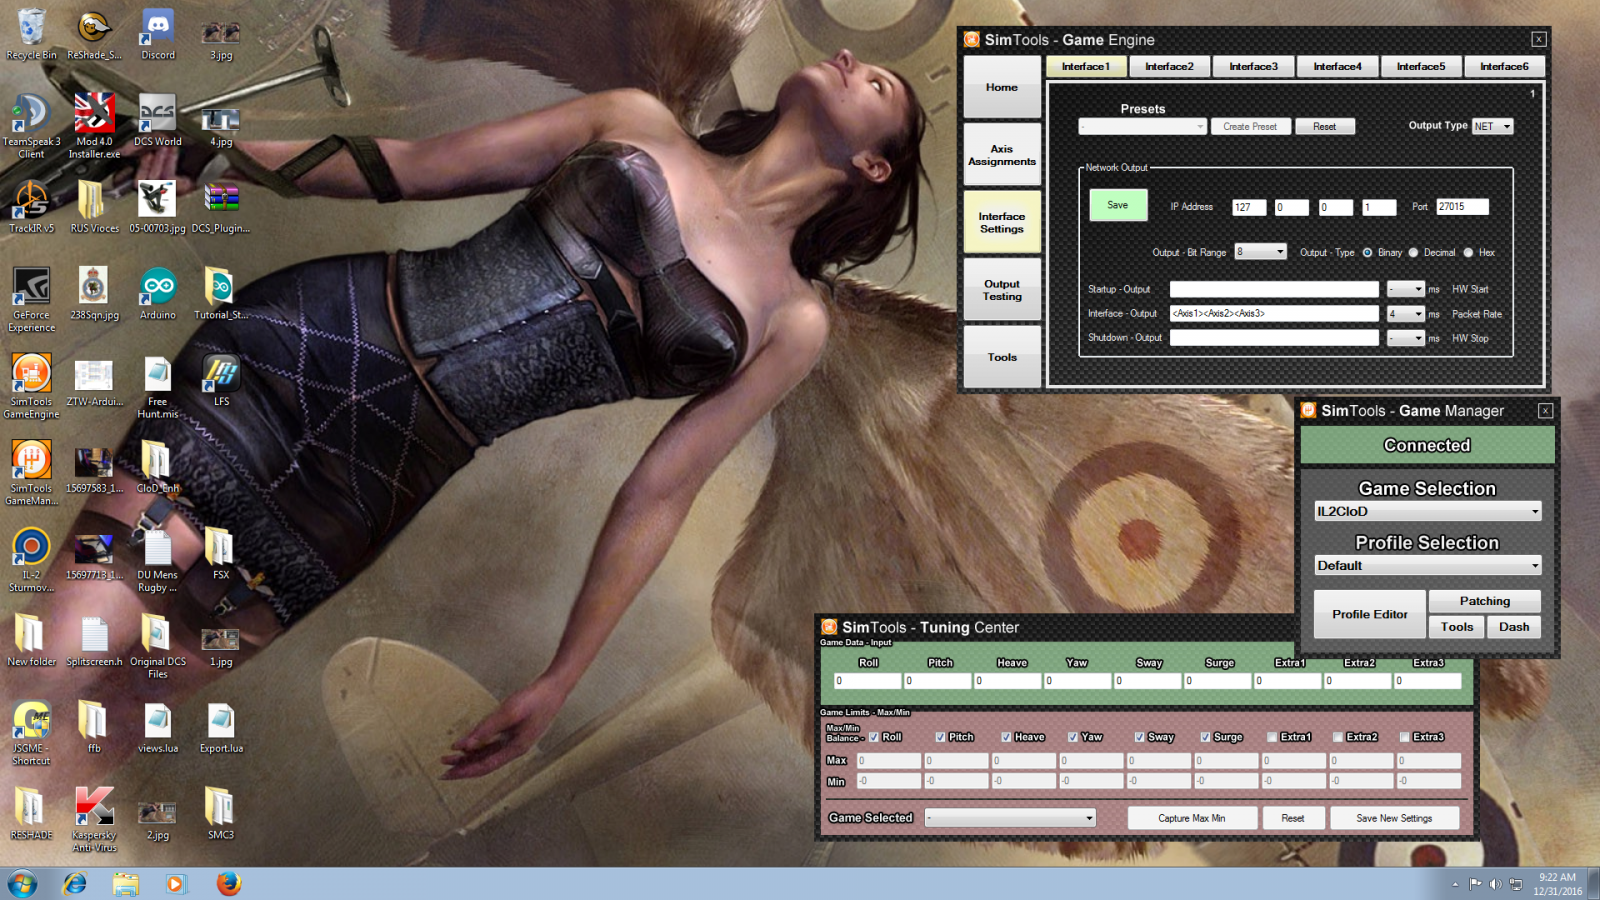1600x900 pixels.
Task: Open the Profile Selection Default dropdown
Action: coord(1427,565)
